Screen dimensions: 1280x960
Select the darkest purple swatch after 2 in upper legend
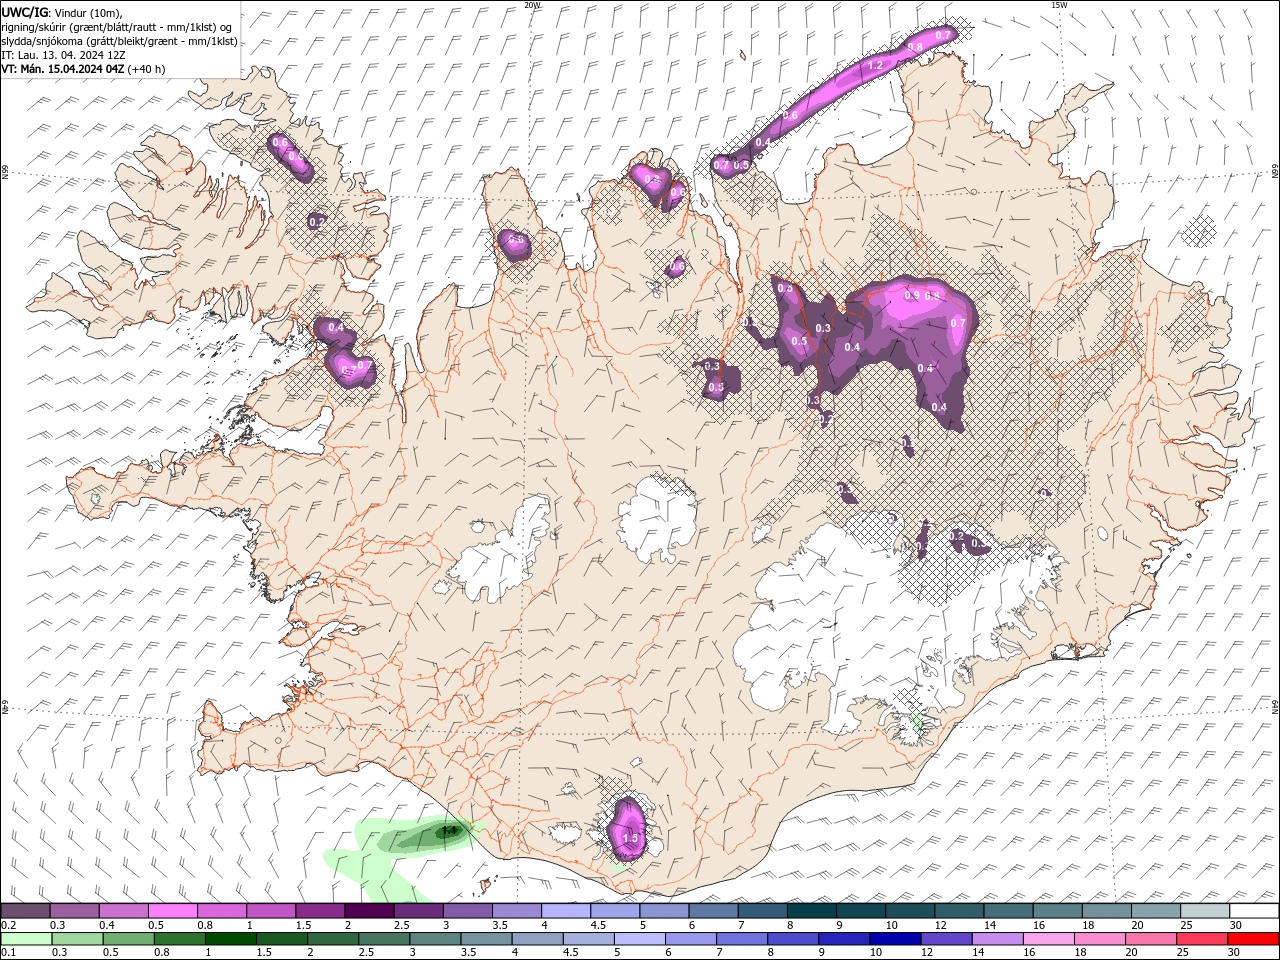(x=369, y=911)
